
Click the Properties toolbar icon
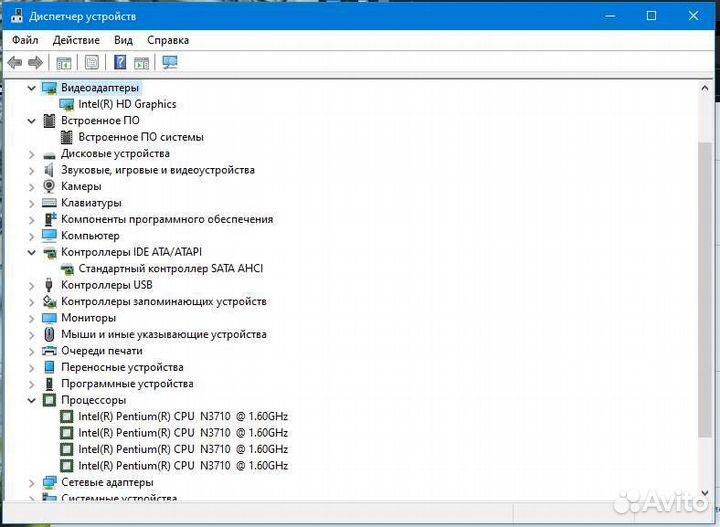click(x=92, y=62)
